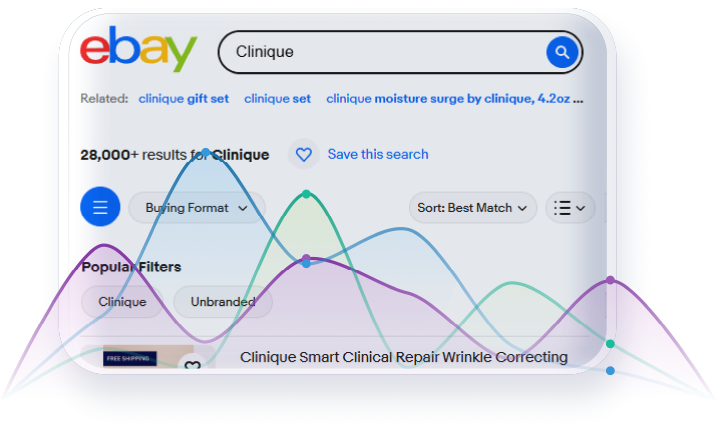The image size is (718, 431).
Task: Click the watchlist heart on the product image
Action: [193, 365]
